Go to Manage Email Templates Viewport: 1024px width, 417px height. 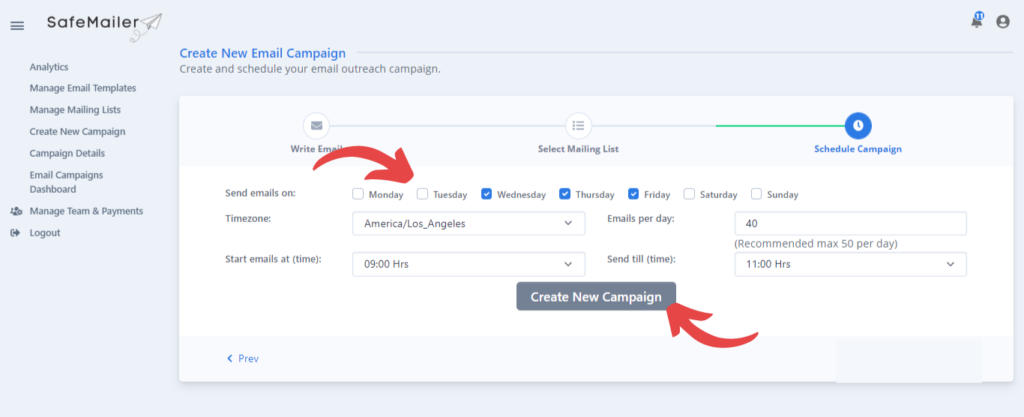[x=83, y=88]
